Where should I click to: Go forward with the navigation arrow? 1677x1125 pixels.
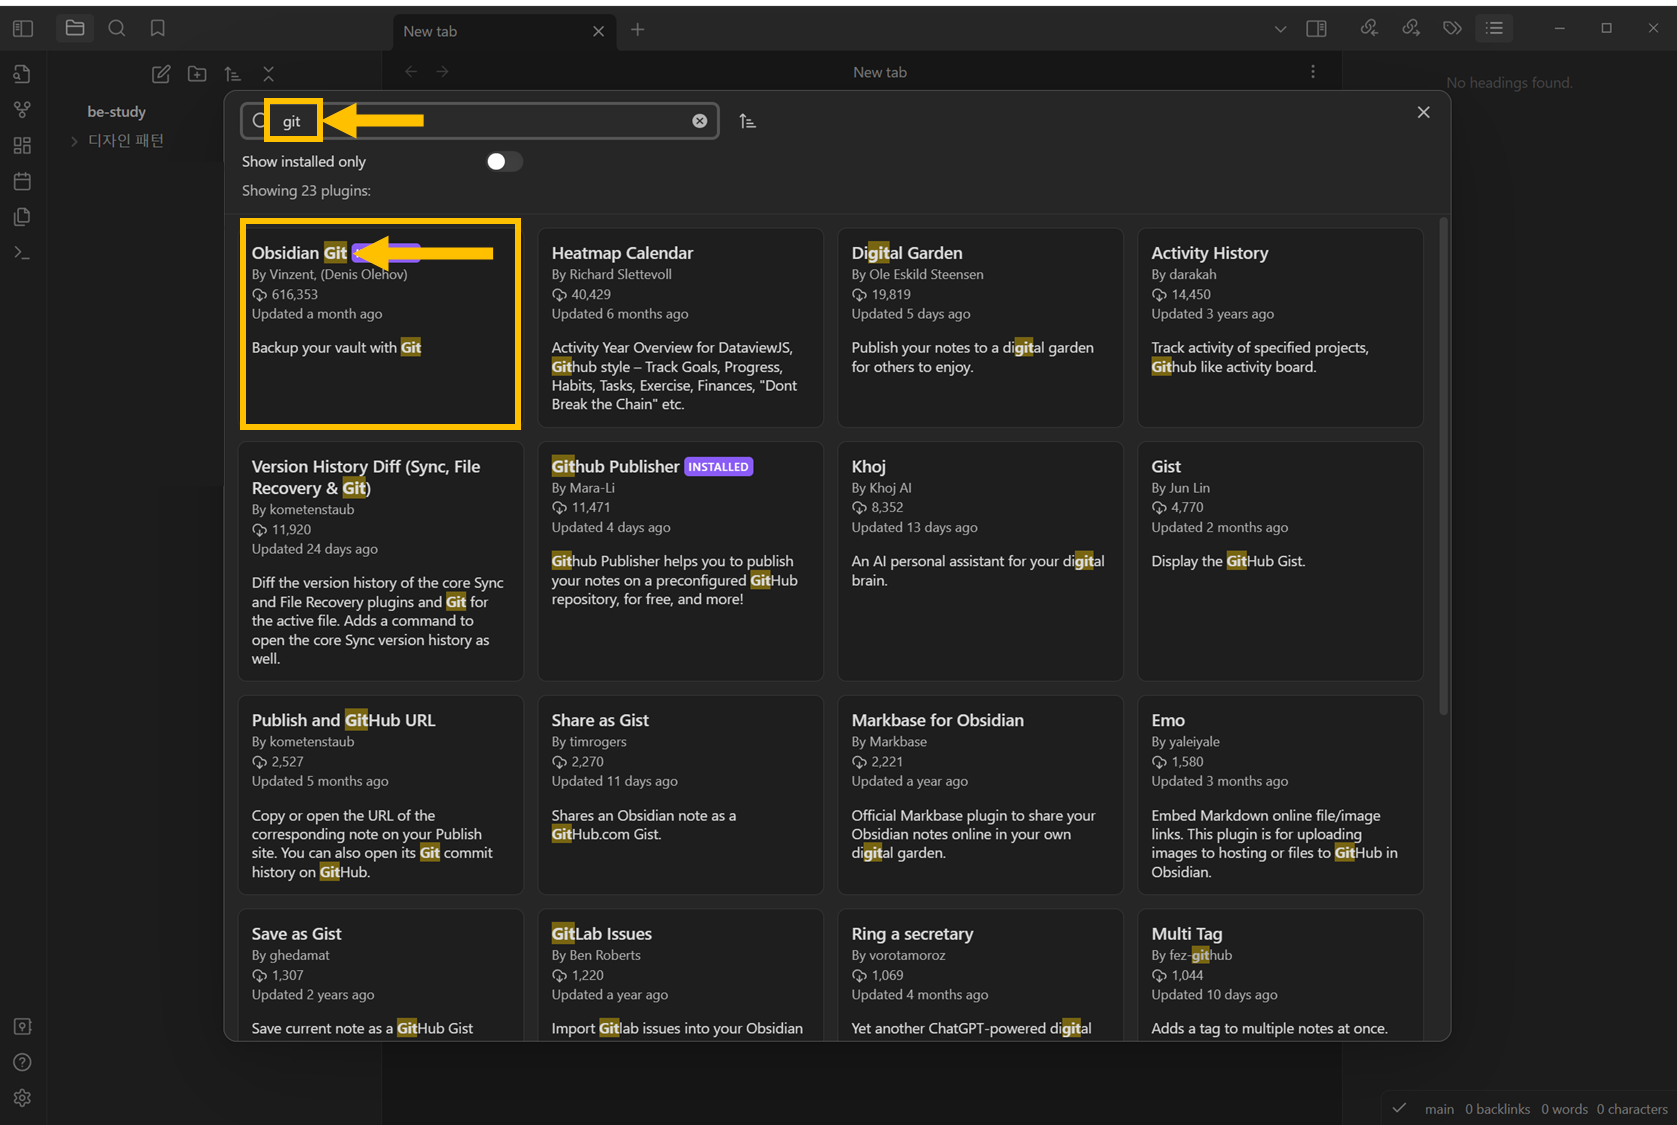click(442, 72)
